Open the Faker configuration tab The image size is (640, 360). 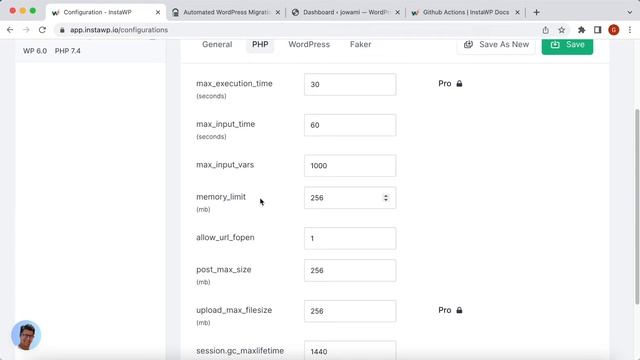click(x=360, y=44)
